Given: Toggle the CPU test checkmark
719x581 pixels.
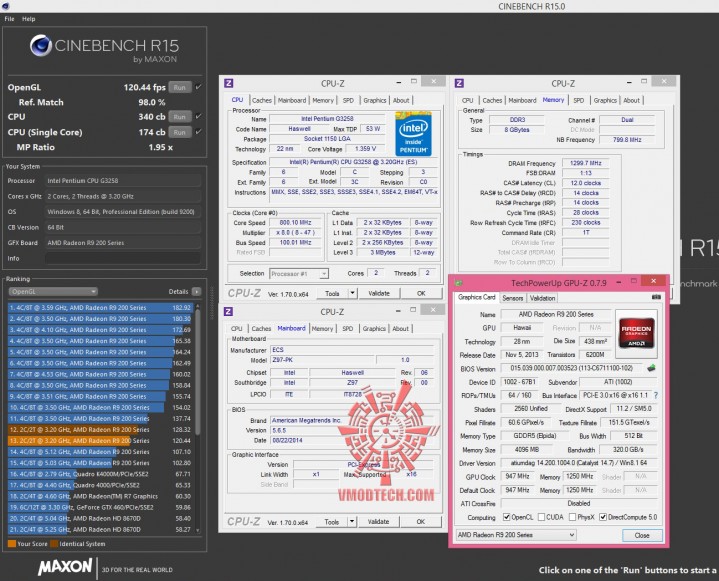Looking at the screenshot, I should point(199,116).
